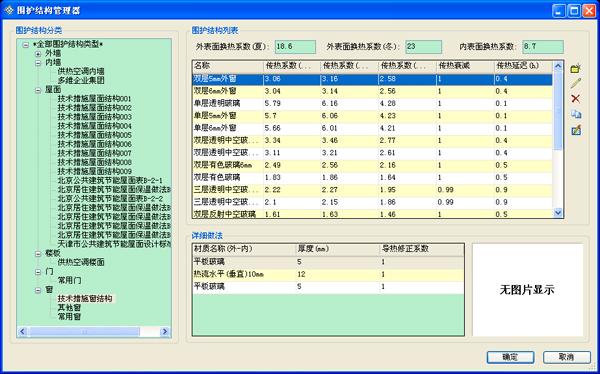This screenshot has height=374, width=600.
Task: Select 多维企业集团 tree item
Action: pos(81,80)
